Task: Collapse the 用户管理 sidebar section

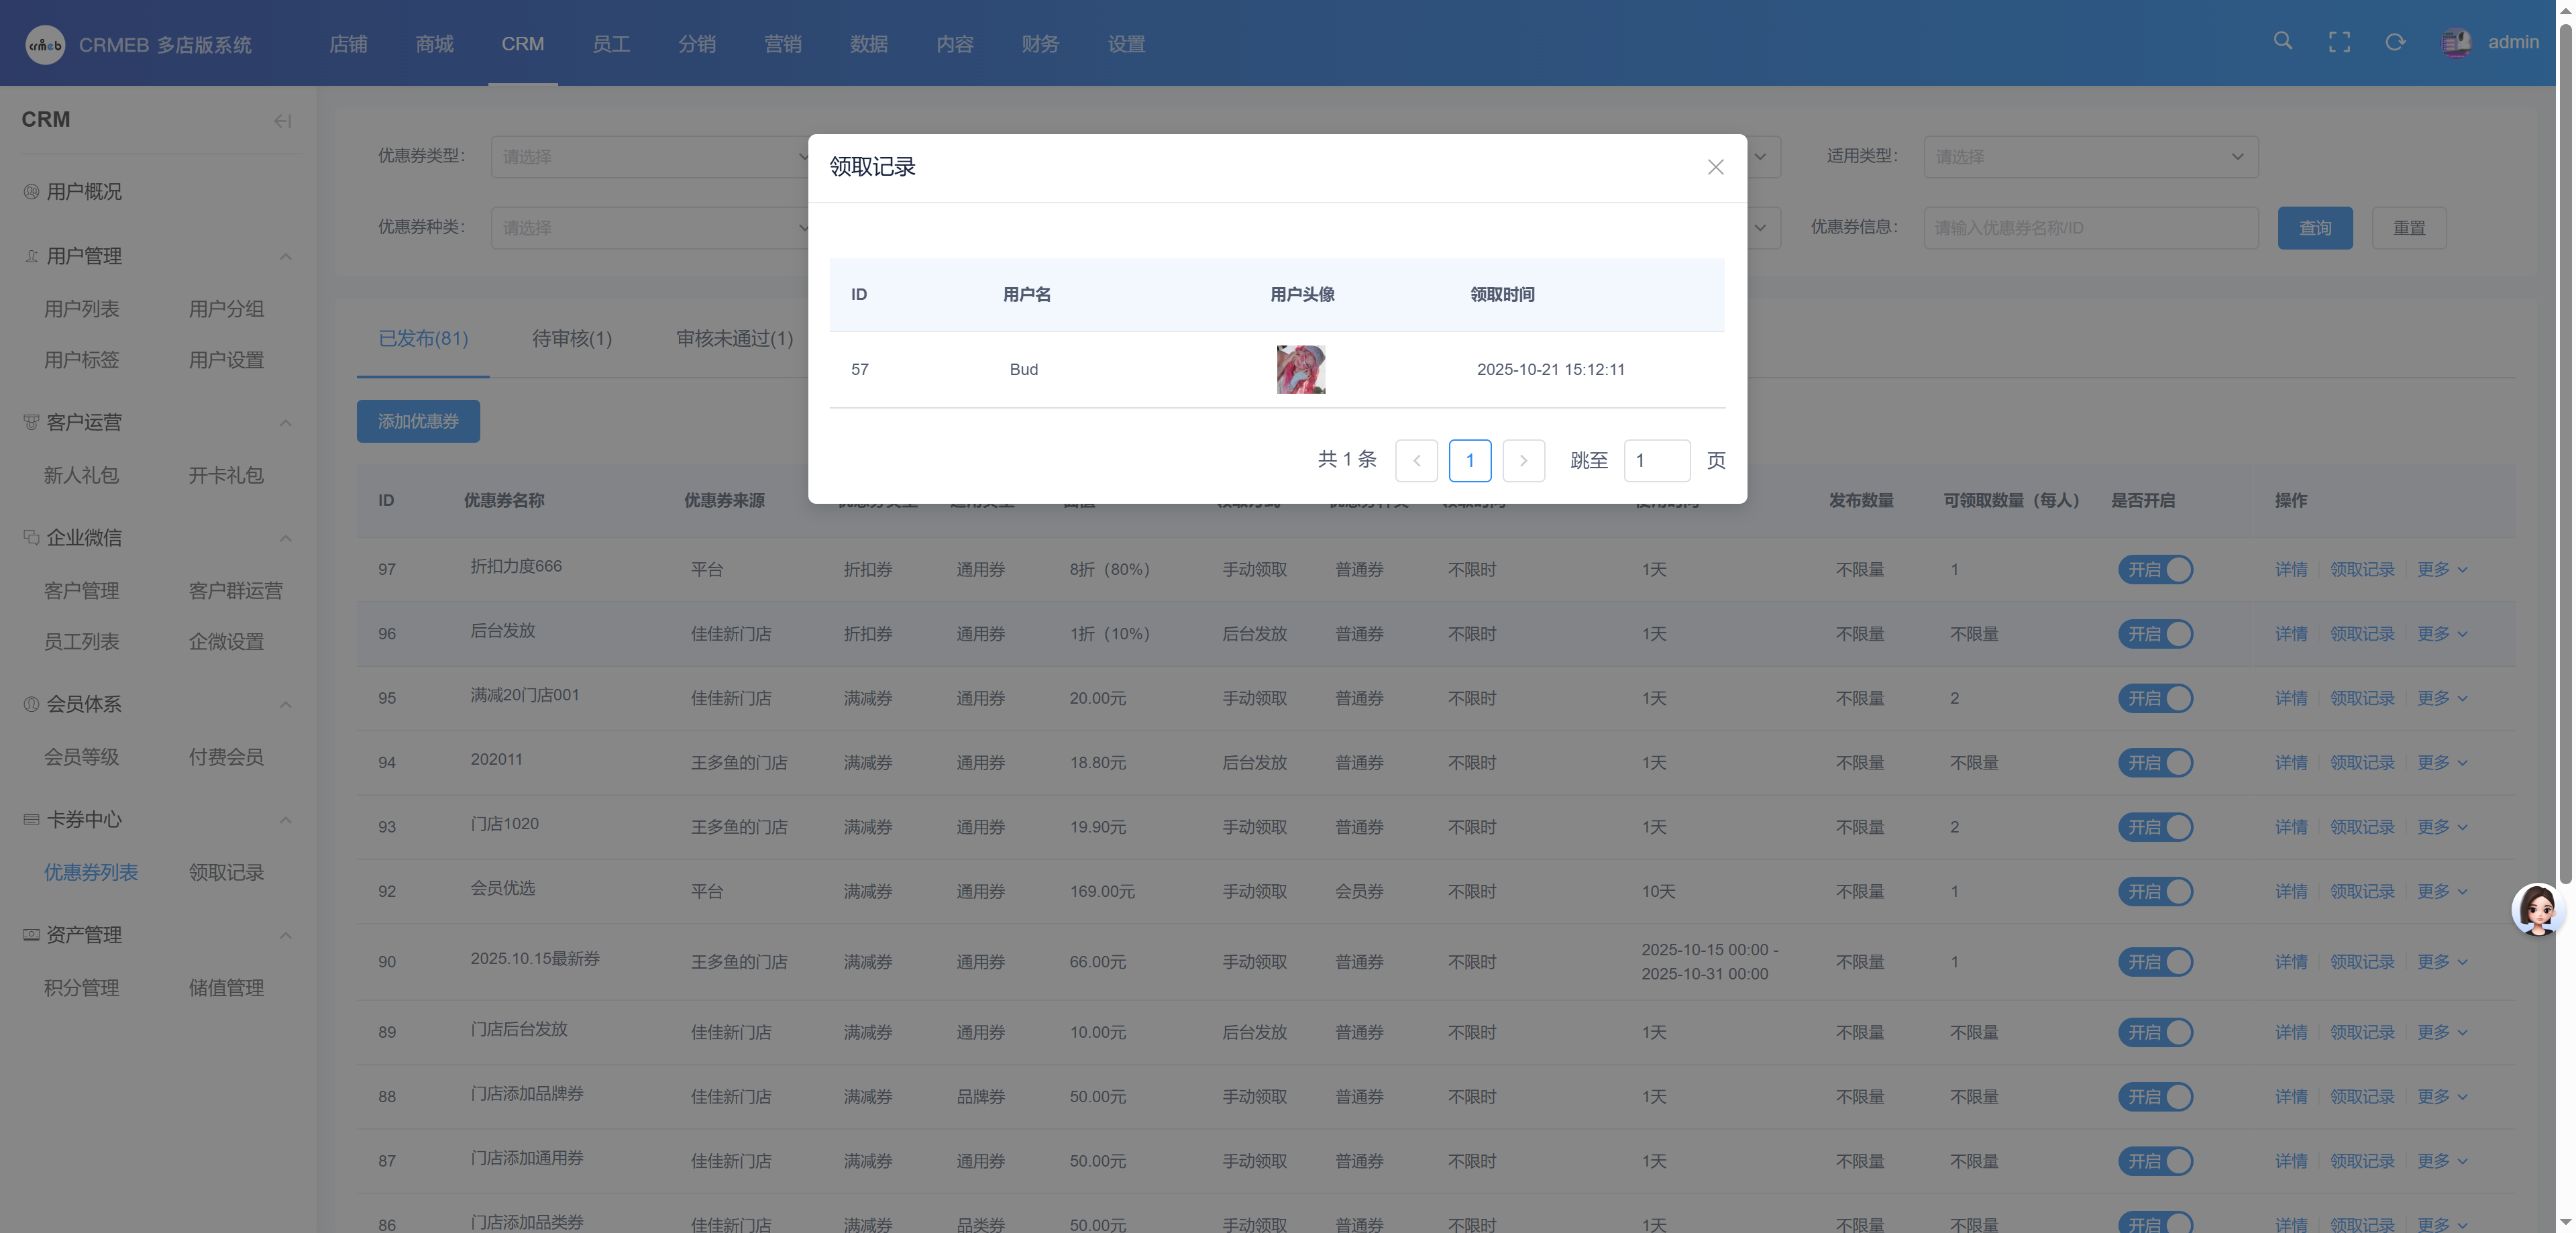Action: 285,256
